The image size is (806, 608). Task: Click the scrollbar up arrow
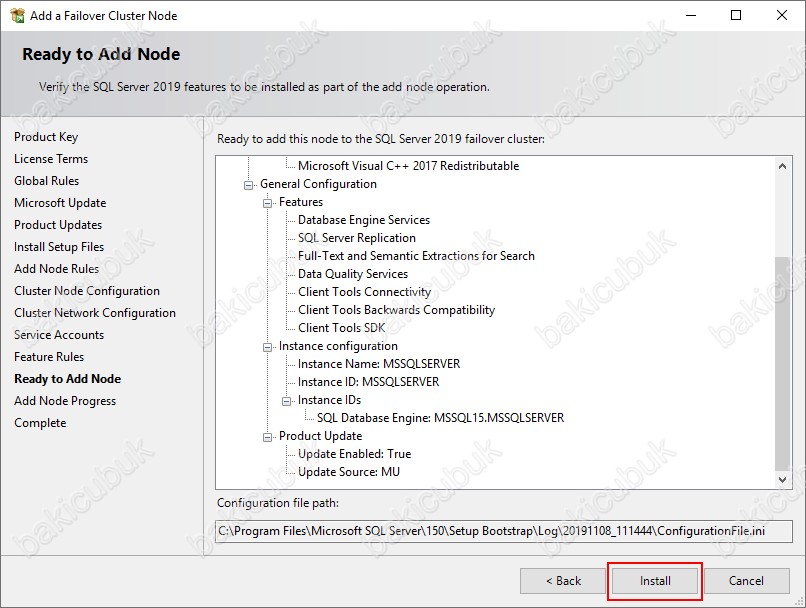(x=782, y=166)
